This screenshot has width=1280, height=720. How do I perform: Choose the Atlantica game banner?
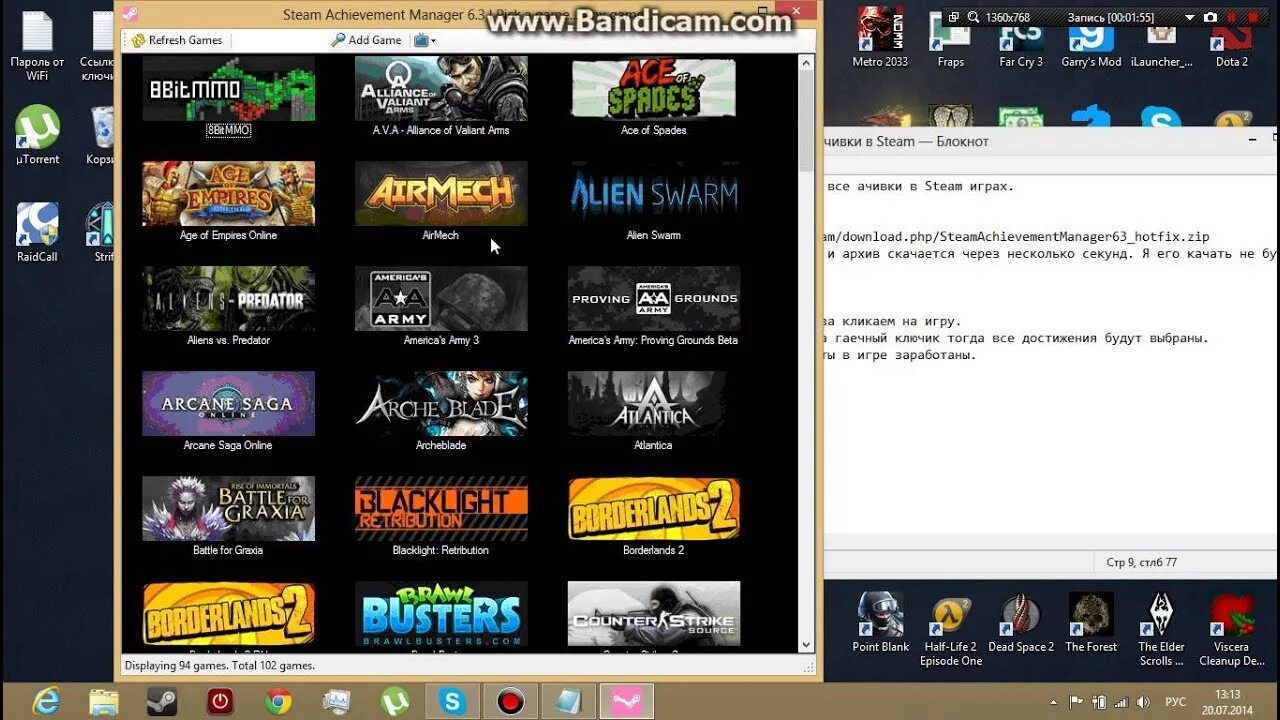654,404
